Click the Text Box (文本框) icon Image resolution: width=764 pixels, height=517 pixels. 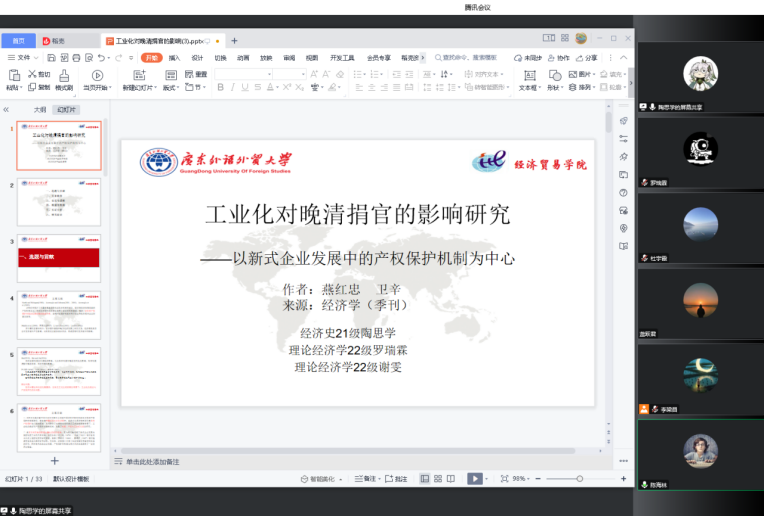click(x=528, y=75)
